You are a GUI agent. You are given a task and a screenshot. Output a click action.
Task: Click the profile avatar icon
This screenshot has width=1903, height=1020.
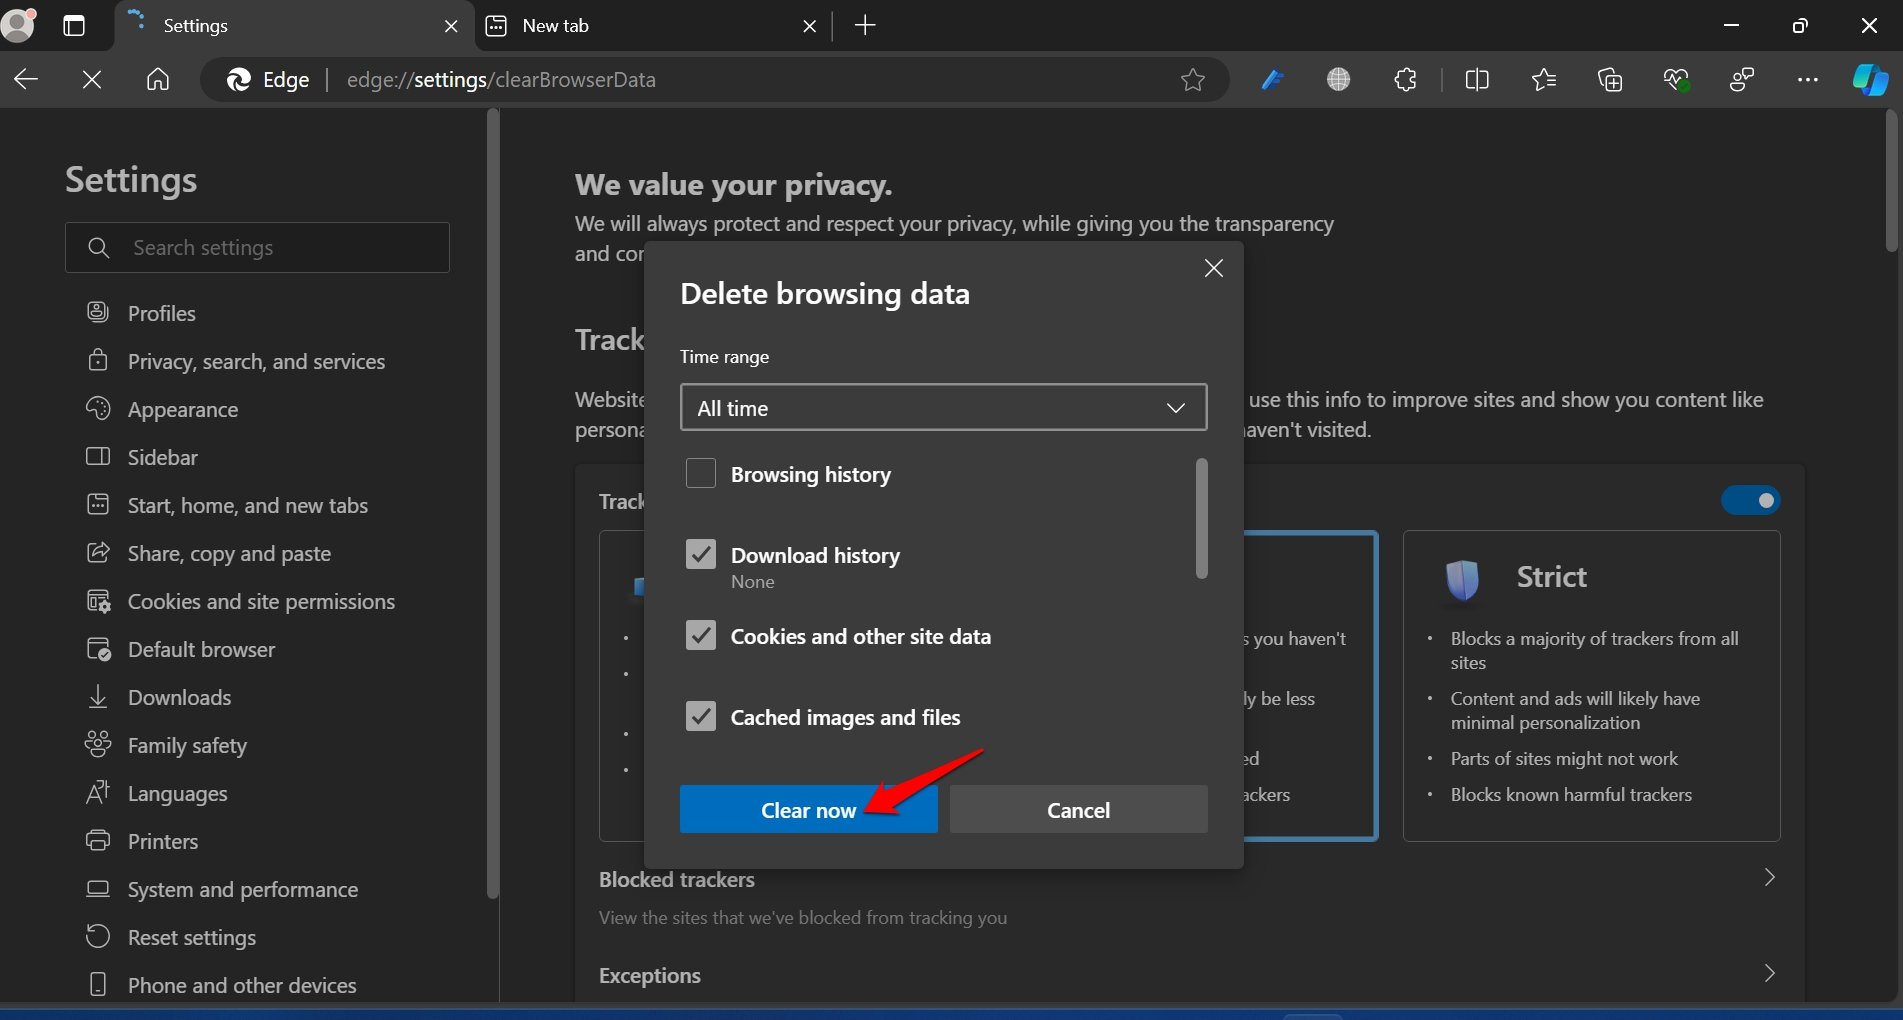(18, 24)
